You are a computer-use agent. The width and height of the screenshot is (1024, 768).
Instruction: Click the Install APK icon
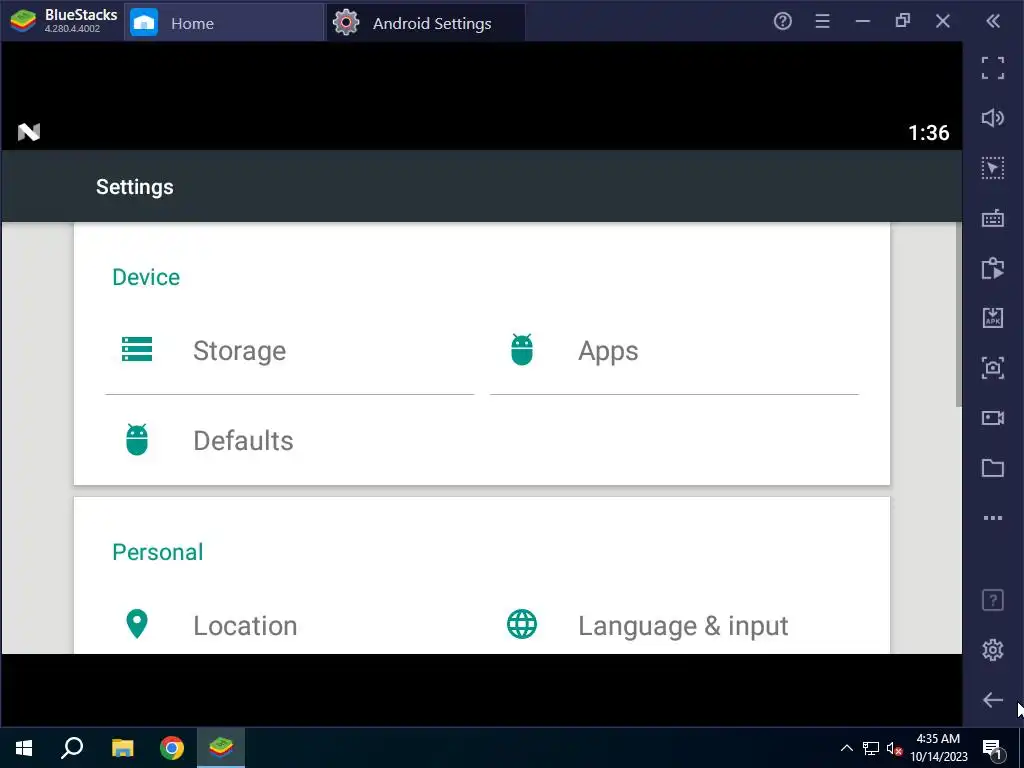993,318
